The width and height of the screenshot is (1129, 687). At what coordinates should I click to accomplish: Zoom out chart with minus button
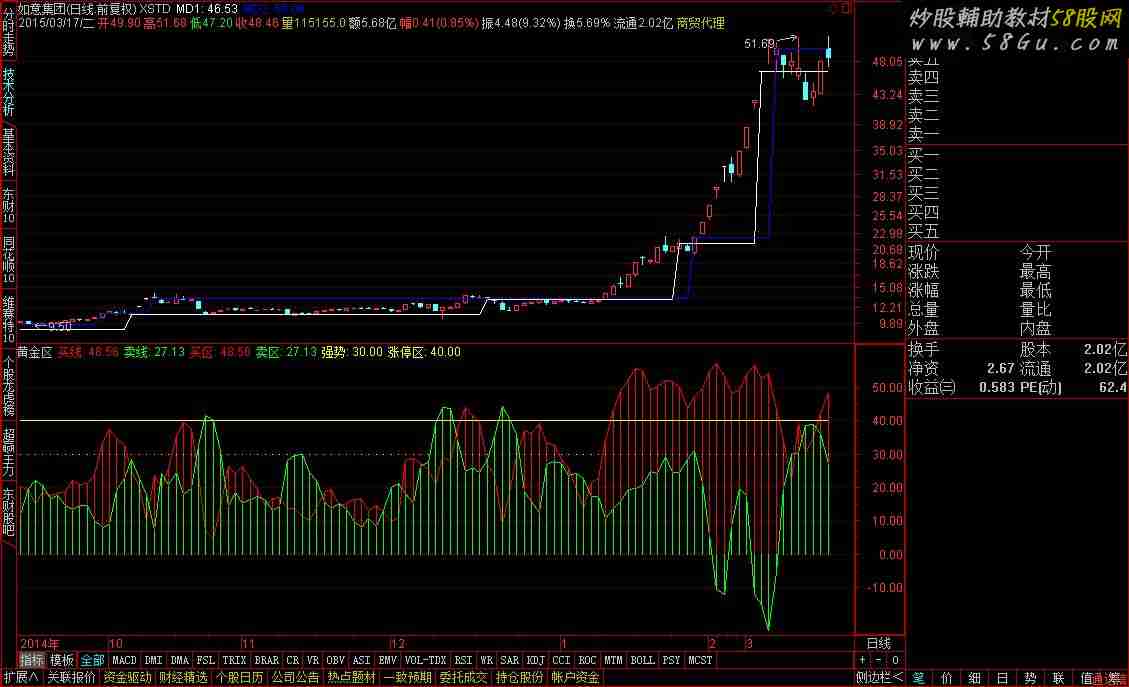pos(878,660)
